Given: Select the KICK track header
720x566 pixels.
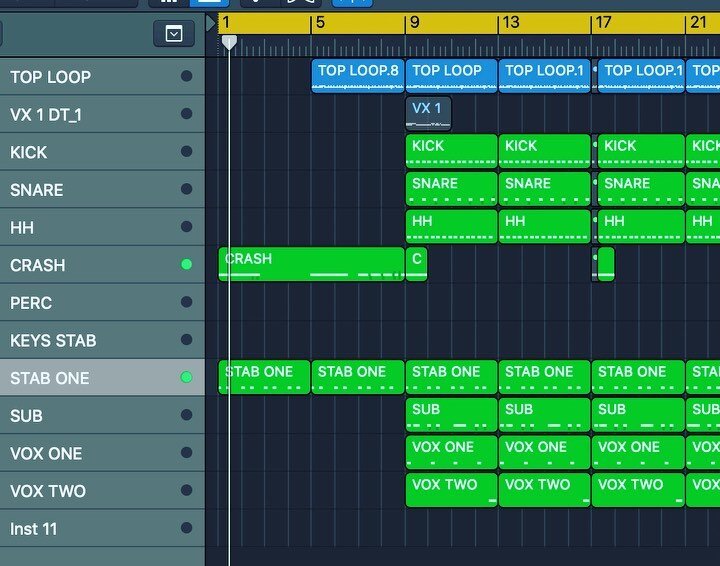Looking at the screenshot, I should [x=102, y=152].
